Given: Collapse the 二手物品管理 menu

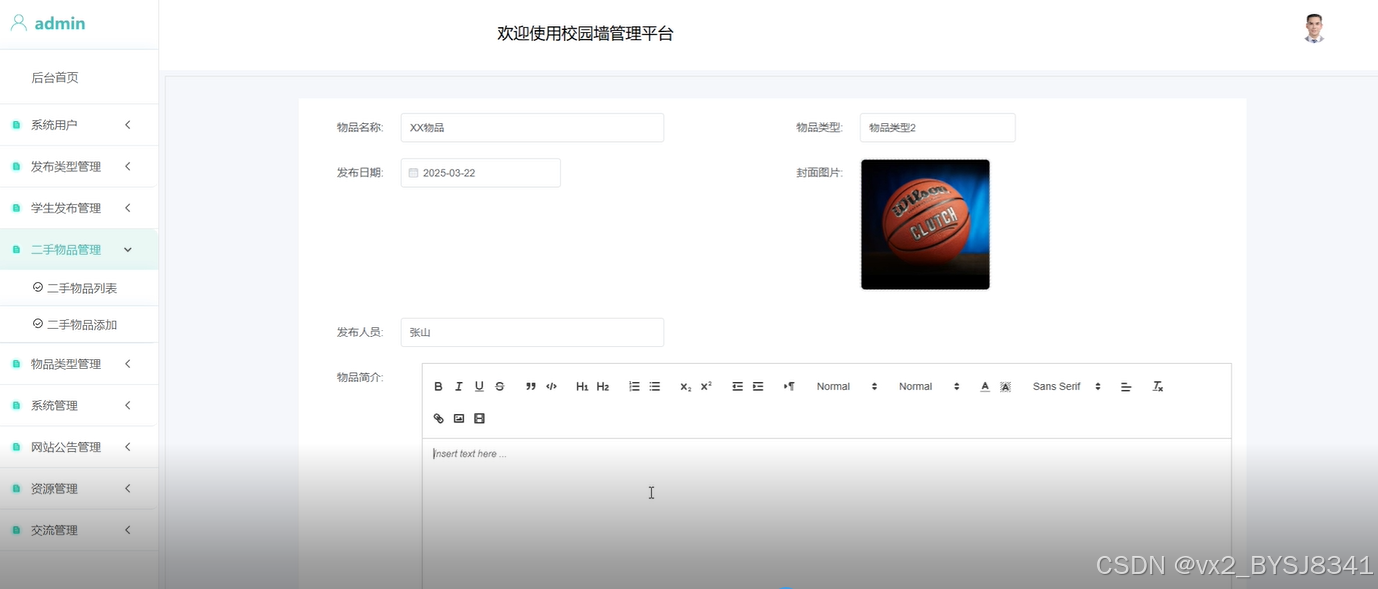Looking at the screenshot, I should coord(79,249).
